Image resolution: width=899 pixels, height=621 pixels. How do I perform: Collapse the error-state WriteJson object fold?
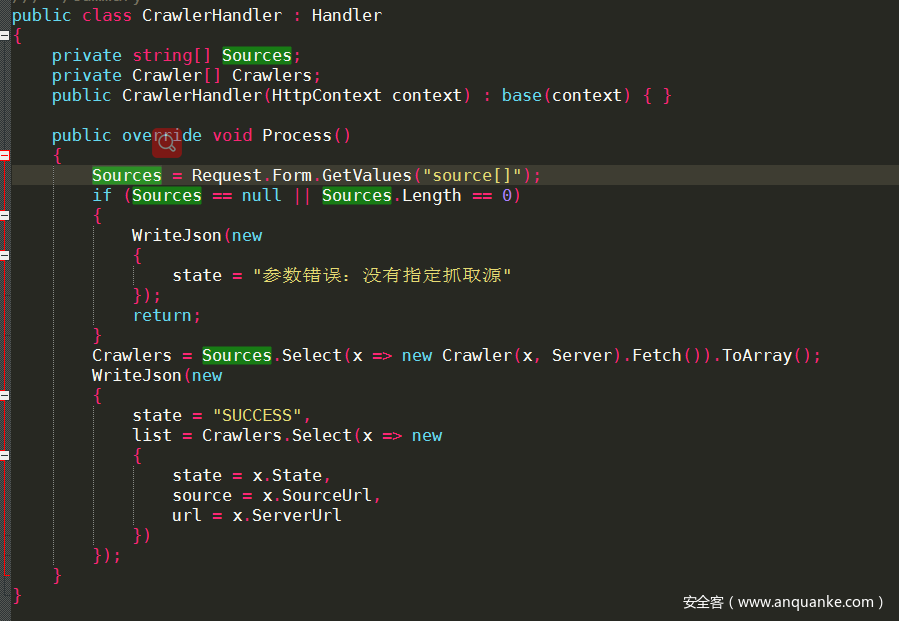pos(4,255)
